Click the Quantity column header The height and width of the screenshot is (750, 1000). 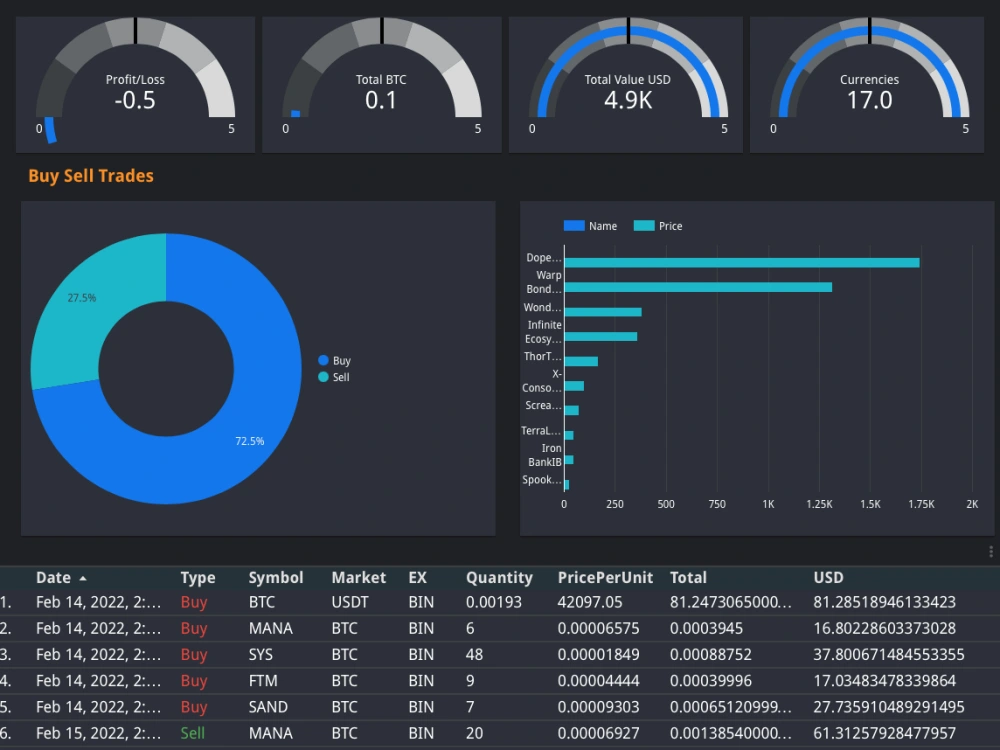click(499, 577)
